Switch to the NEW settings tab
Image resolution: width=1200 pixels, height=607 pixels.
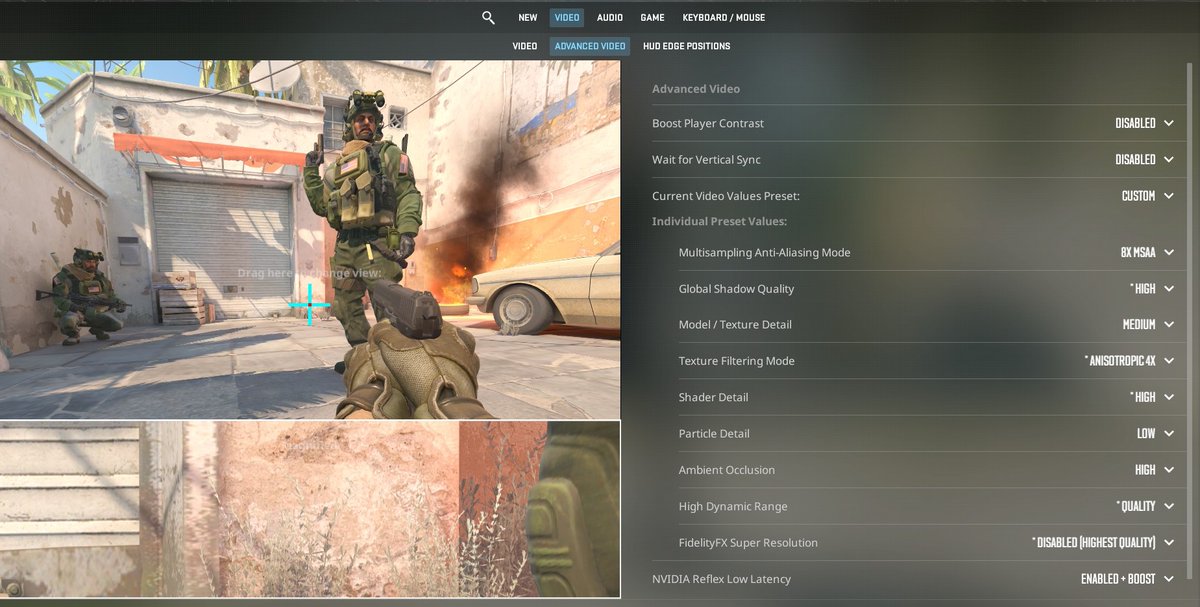point(527,17)
